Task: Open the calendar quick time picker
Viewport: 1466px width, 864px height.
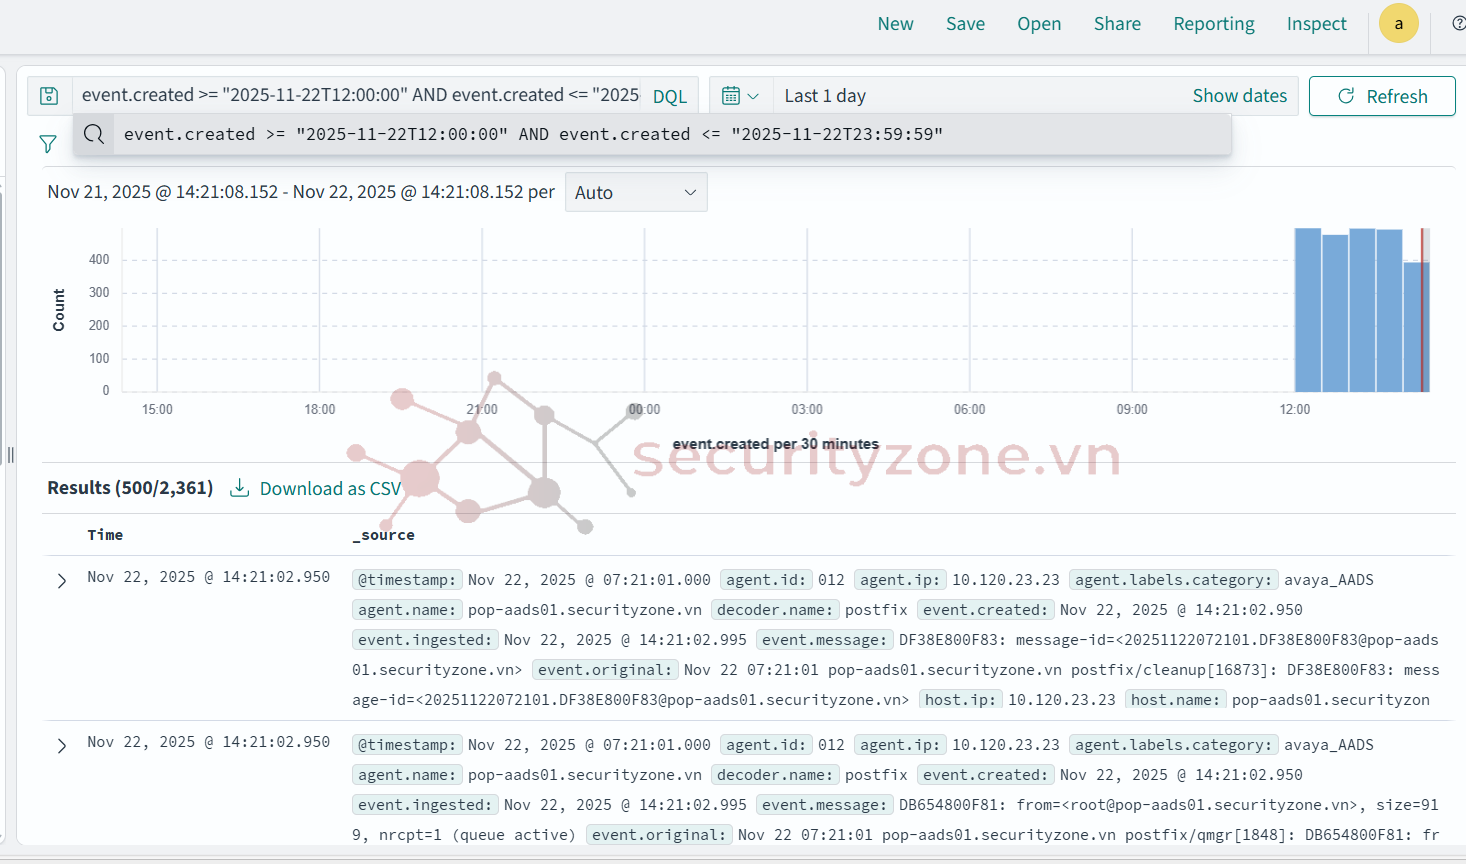Action: point(740,96)
